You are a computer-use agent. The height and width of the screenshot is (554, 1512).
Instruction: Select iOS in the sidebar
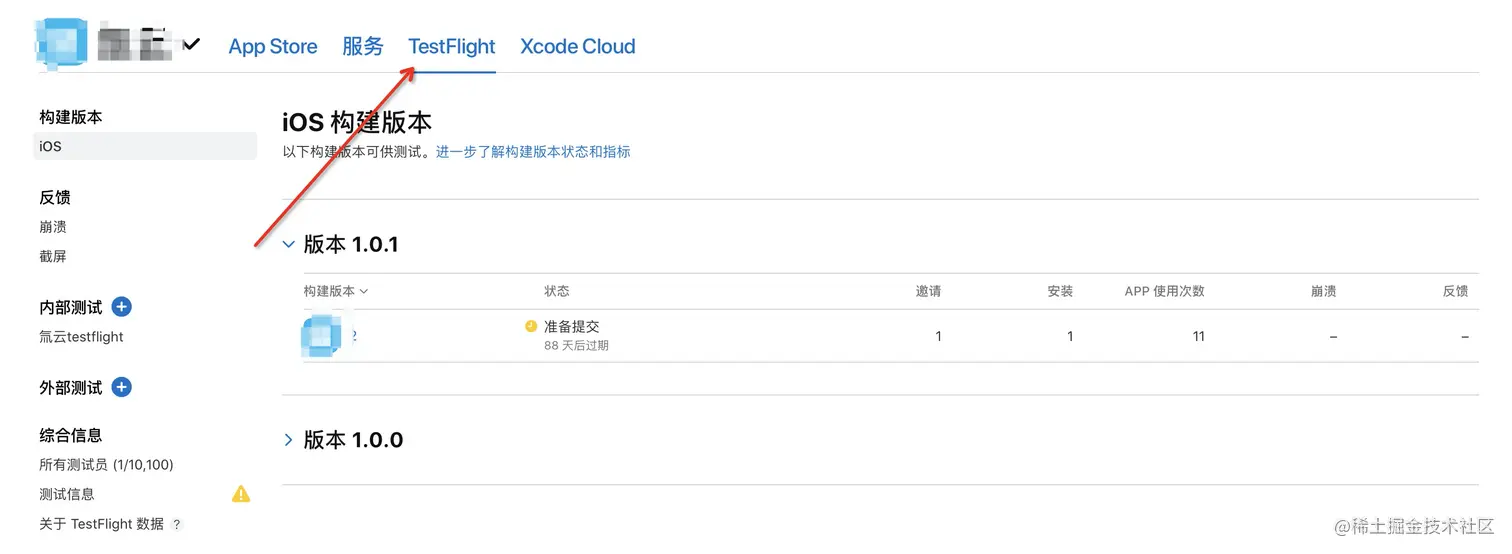51,146
